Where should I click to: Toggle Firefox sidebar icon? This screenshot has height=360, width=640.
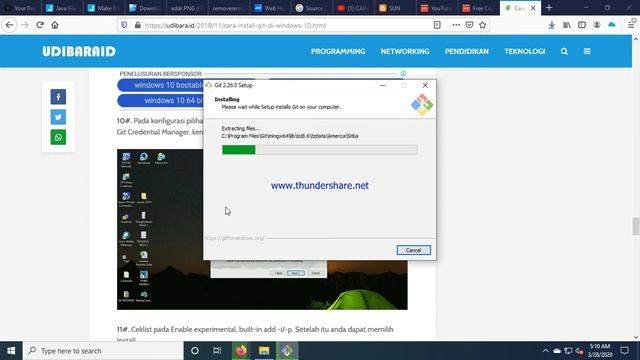pyautogui.click(x=582, y=25)
